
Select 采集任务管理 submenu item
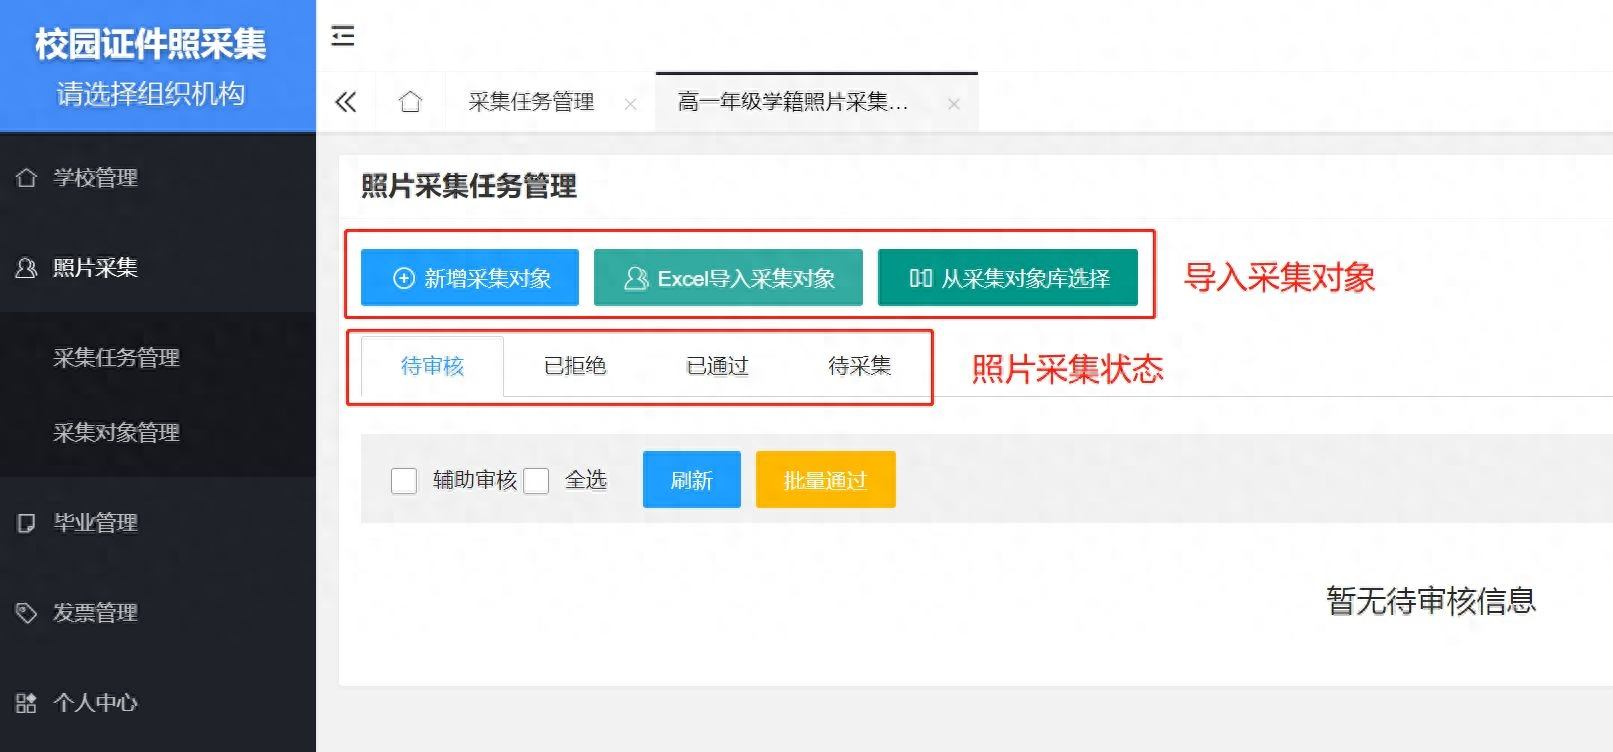116,358
